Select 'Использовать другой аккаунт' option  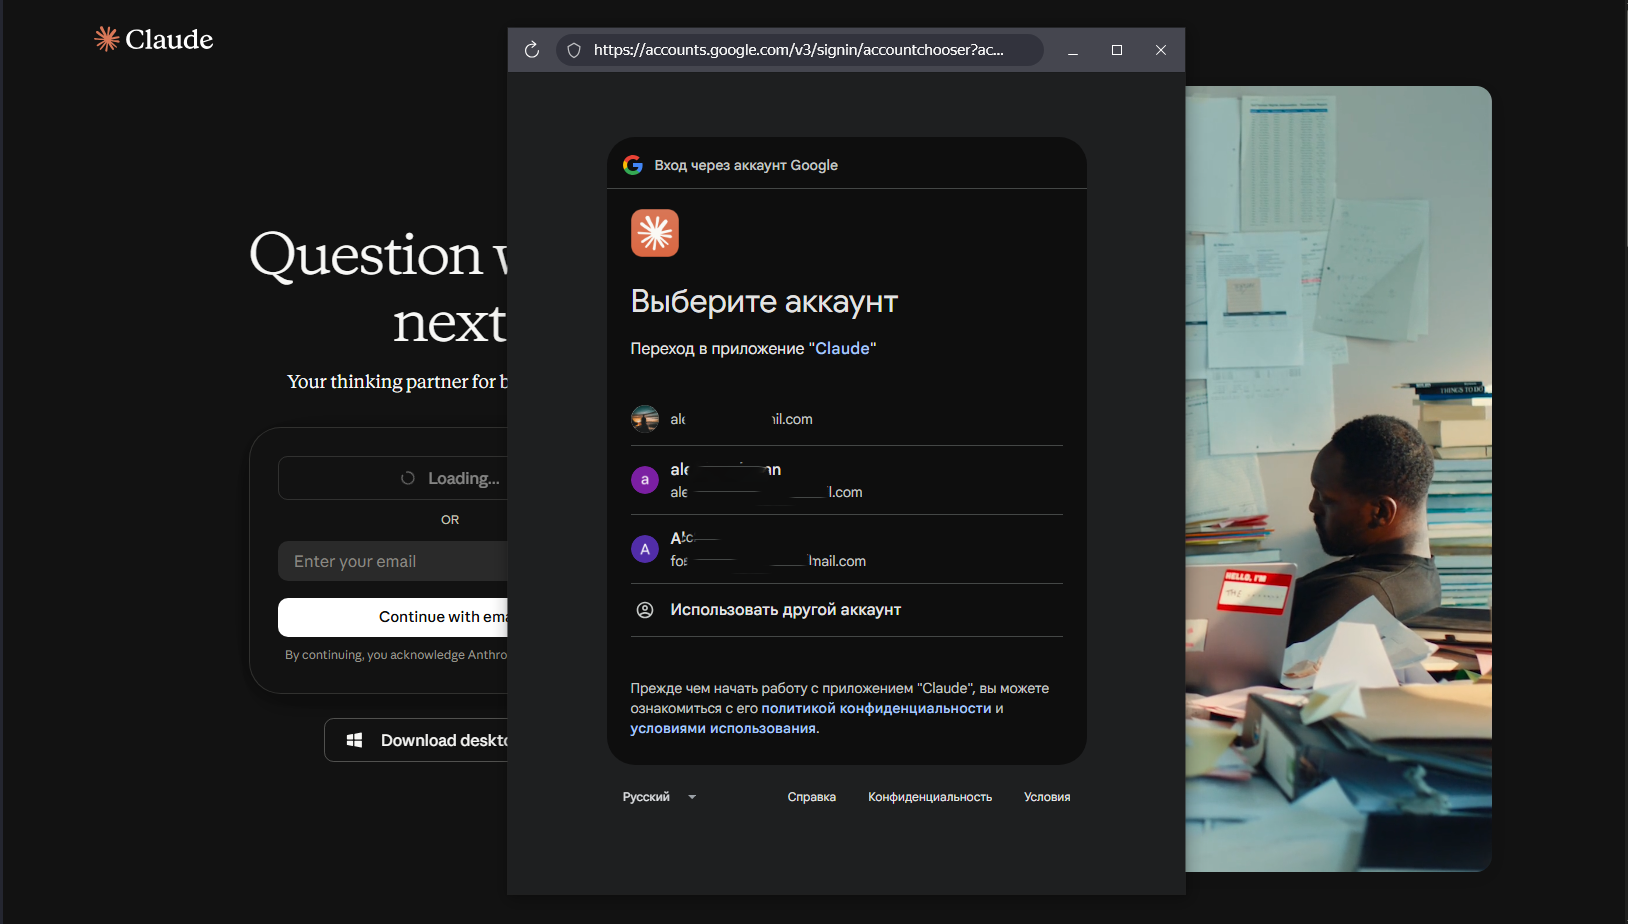[x=846, y=610]
